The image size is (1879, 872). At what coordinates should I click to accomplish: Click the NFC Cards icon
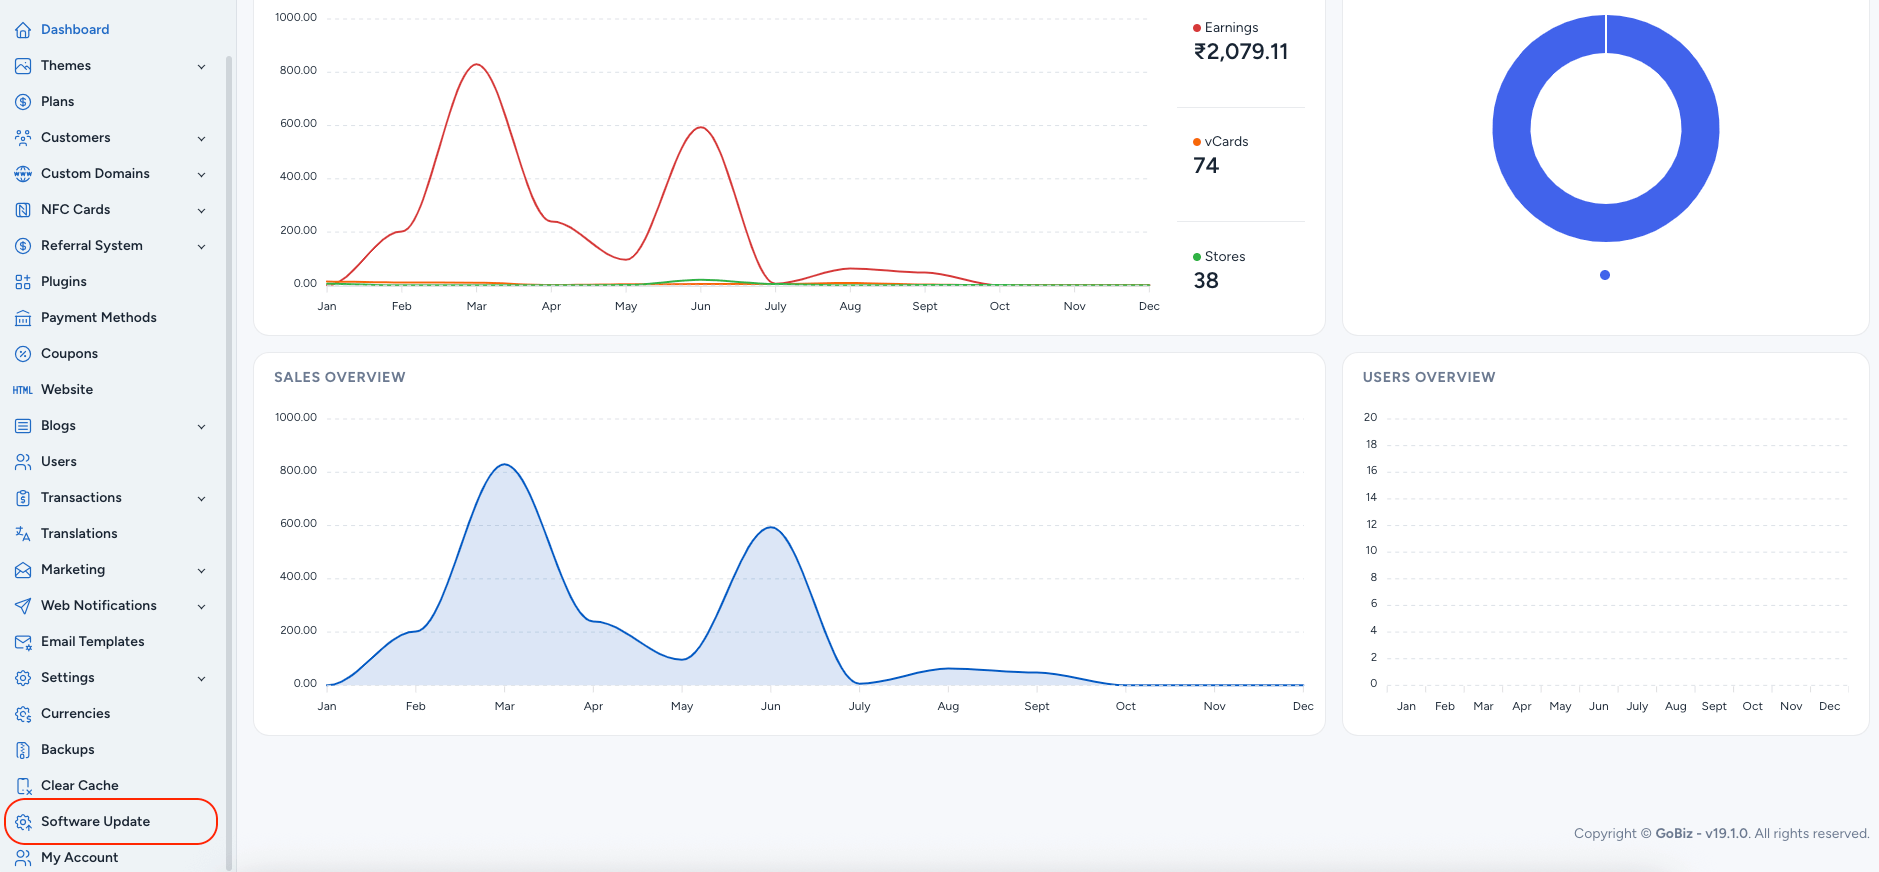tap(23, 210)
